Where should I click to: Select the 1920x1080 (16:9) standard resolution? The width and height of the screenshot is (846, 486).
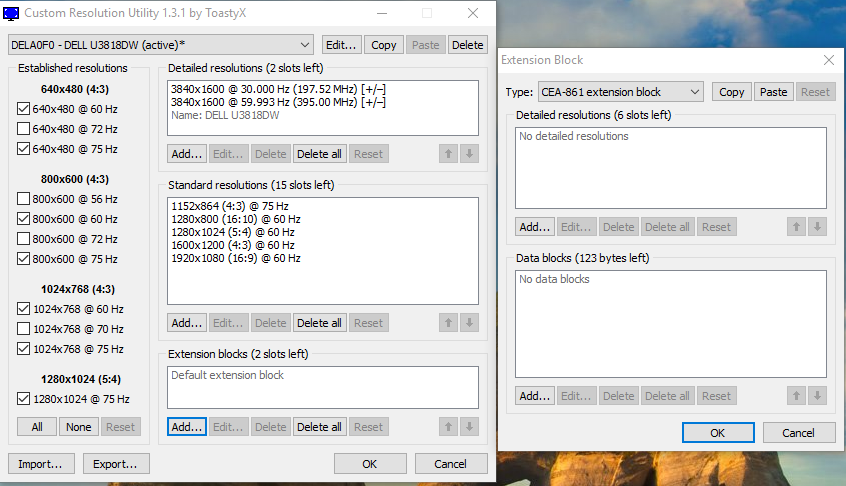(236, 258)
